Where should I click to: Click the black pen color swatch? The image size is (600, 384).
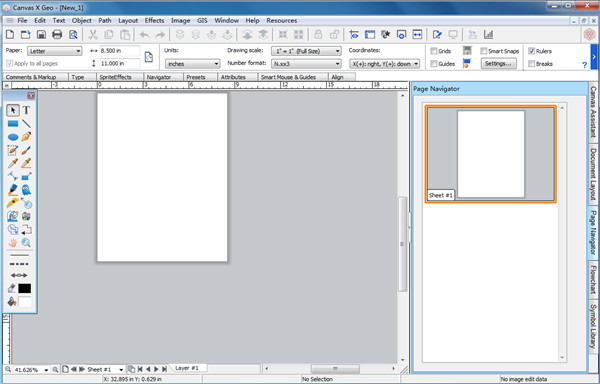pyautogui.click(x=24, y=288)
